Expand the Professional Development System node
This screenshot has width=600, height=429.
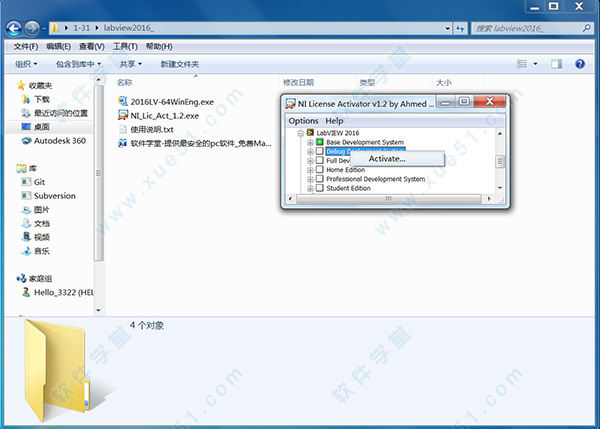tap(310, 179)
